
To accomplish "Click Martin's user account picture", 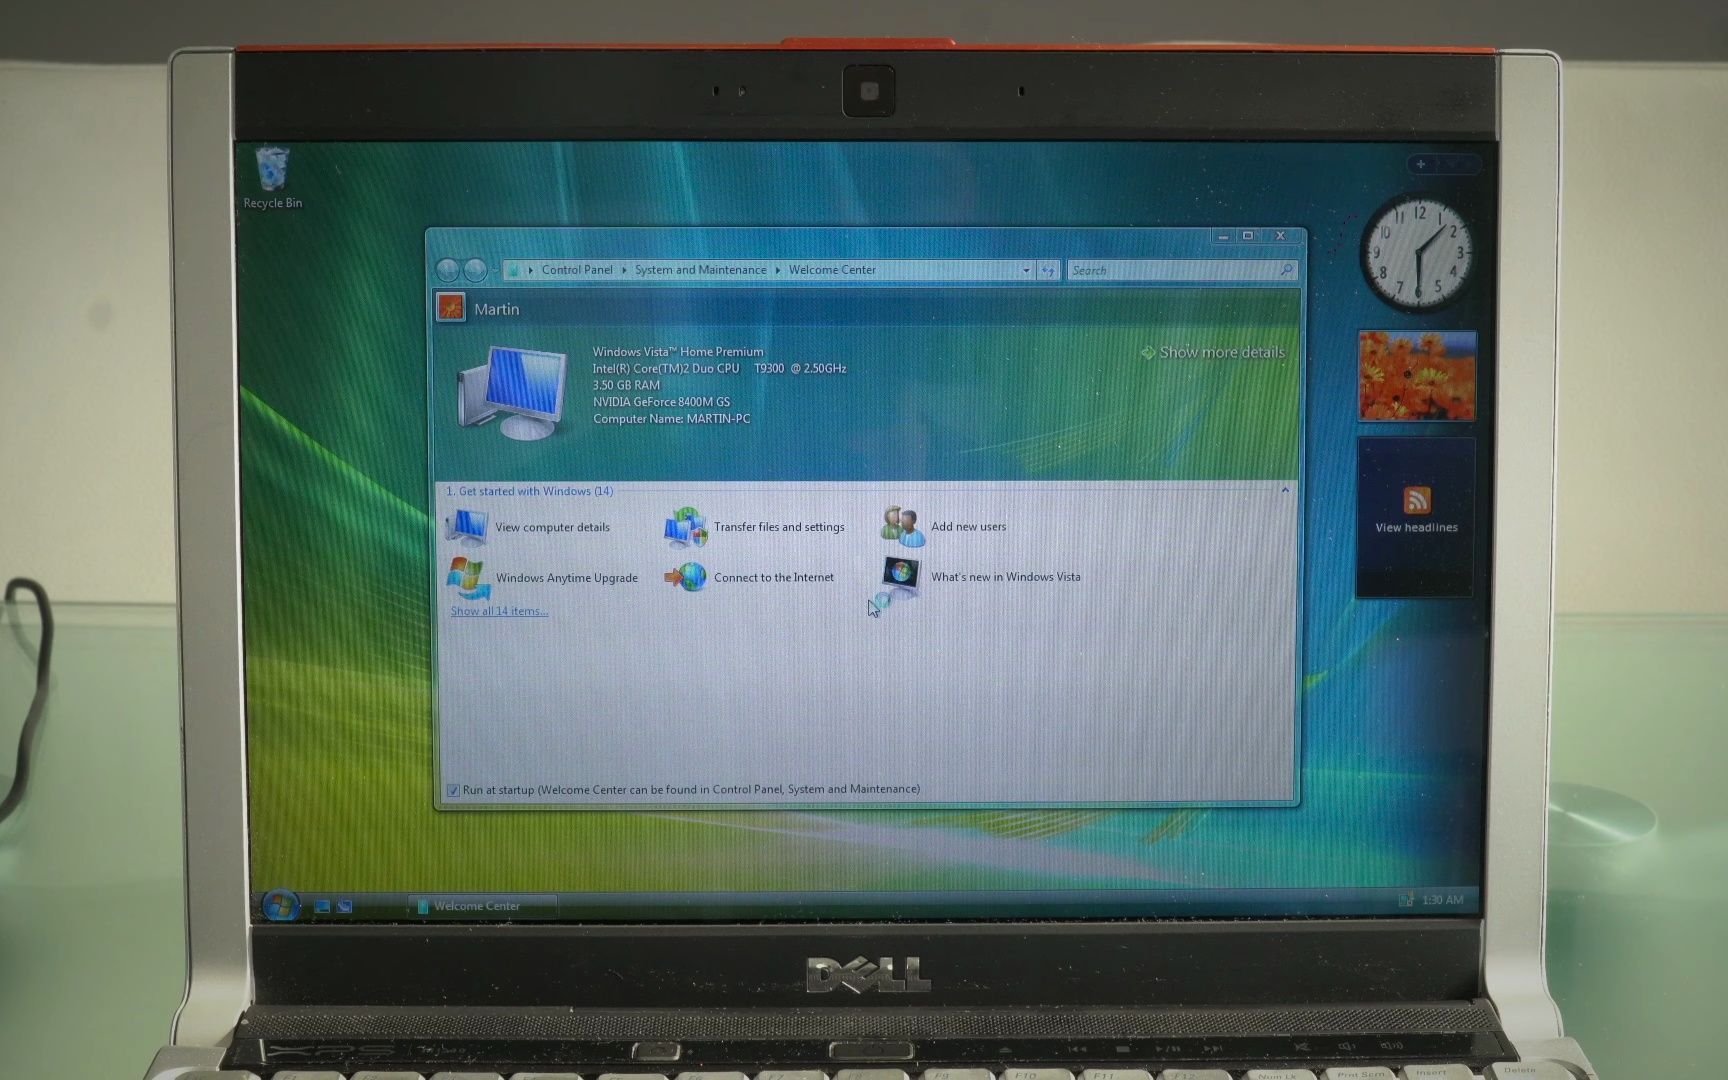I will 451,308.
